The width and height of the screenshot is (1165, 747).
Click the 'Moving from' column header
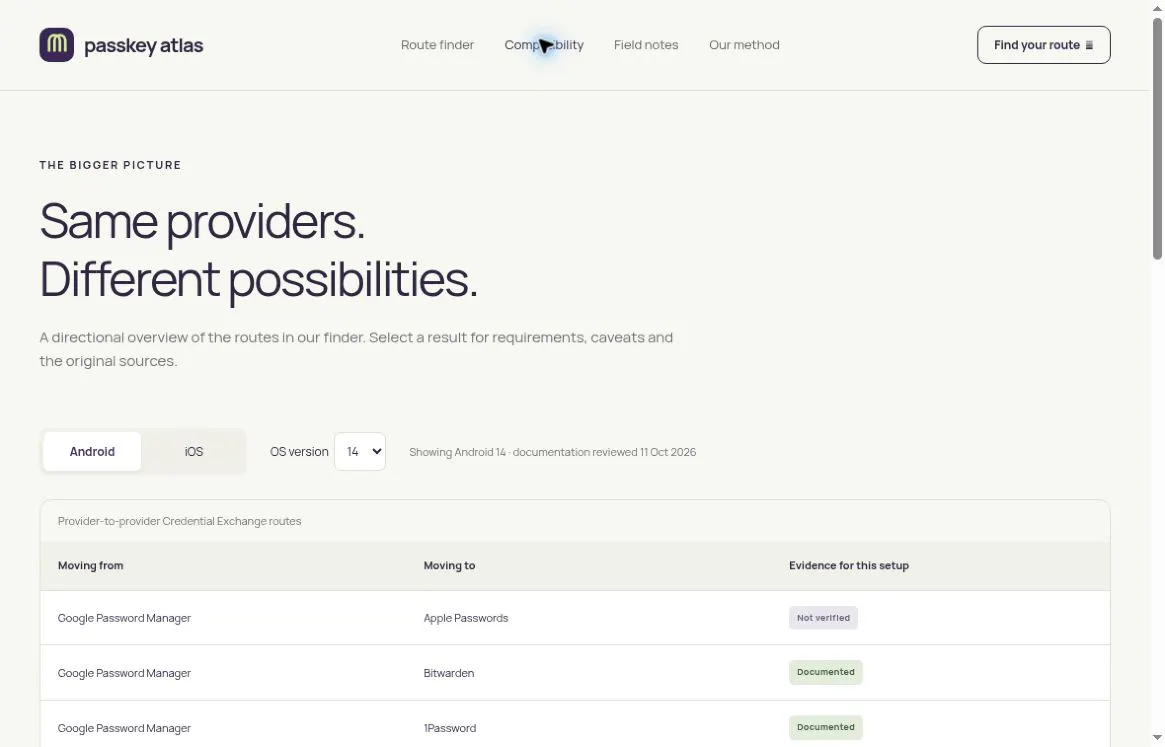[x=91, y=565]
